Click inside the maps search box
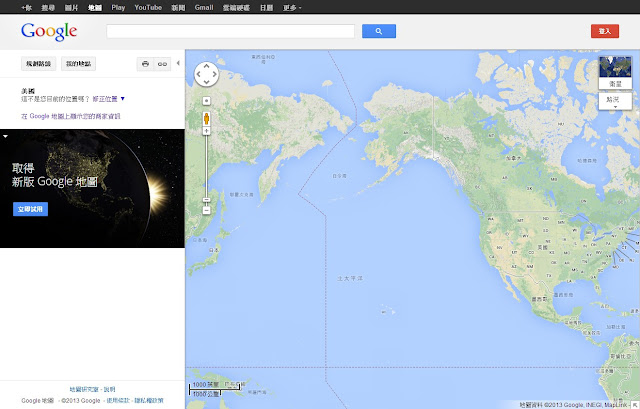 [x=230, y=31]
